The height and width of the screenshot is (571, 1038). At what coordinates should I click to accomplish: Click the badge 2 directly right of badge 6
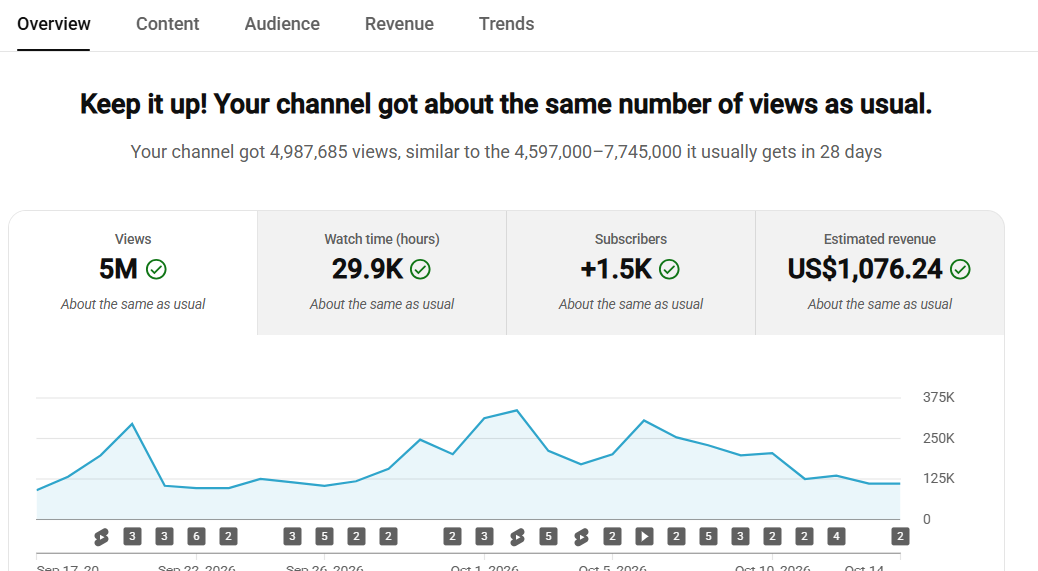click(228, 537)
